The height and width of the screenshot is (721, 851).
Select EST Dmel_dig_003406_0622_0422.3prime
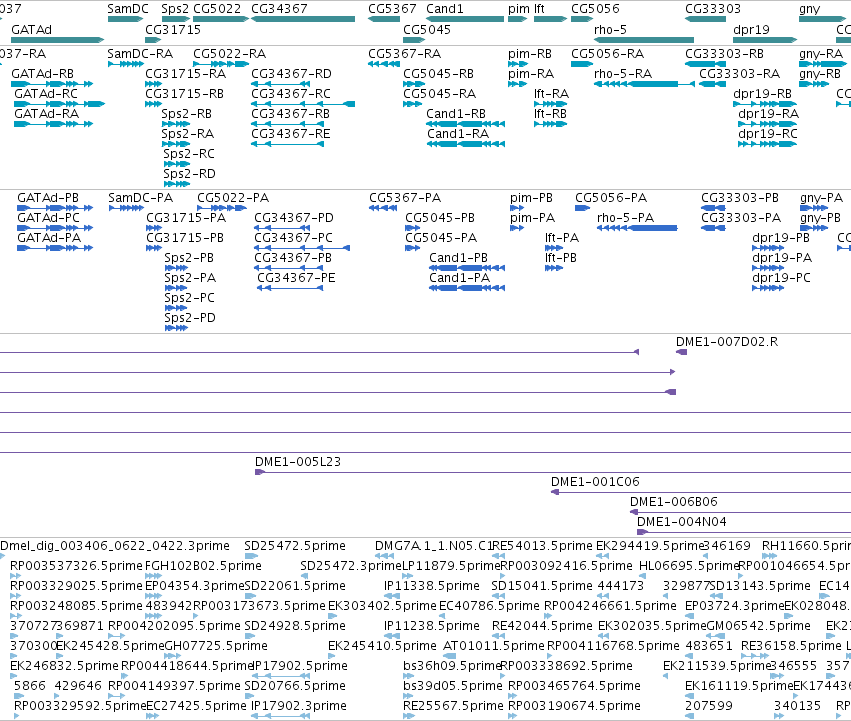3,555
